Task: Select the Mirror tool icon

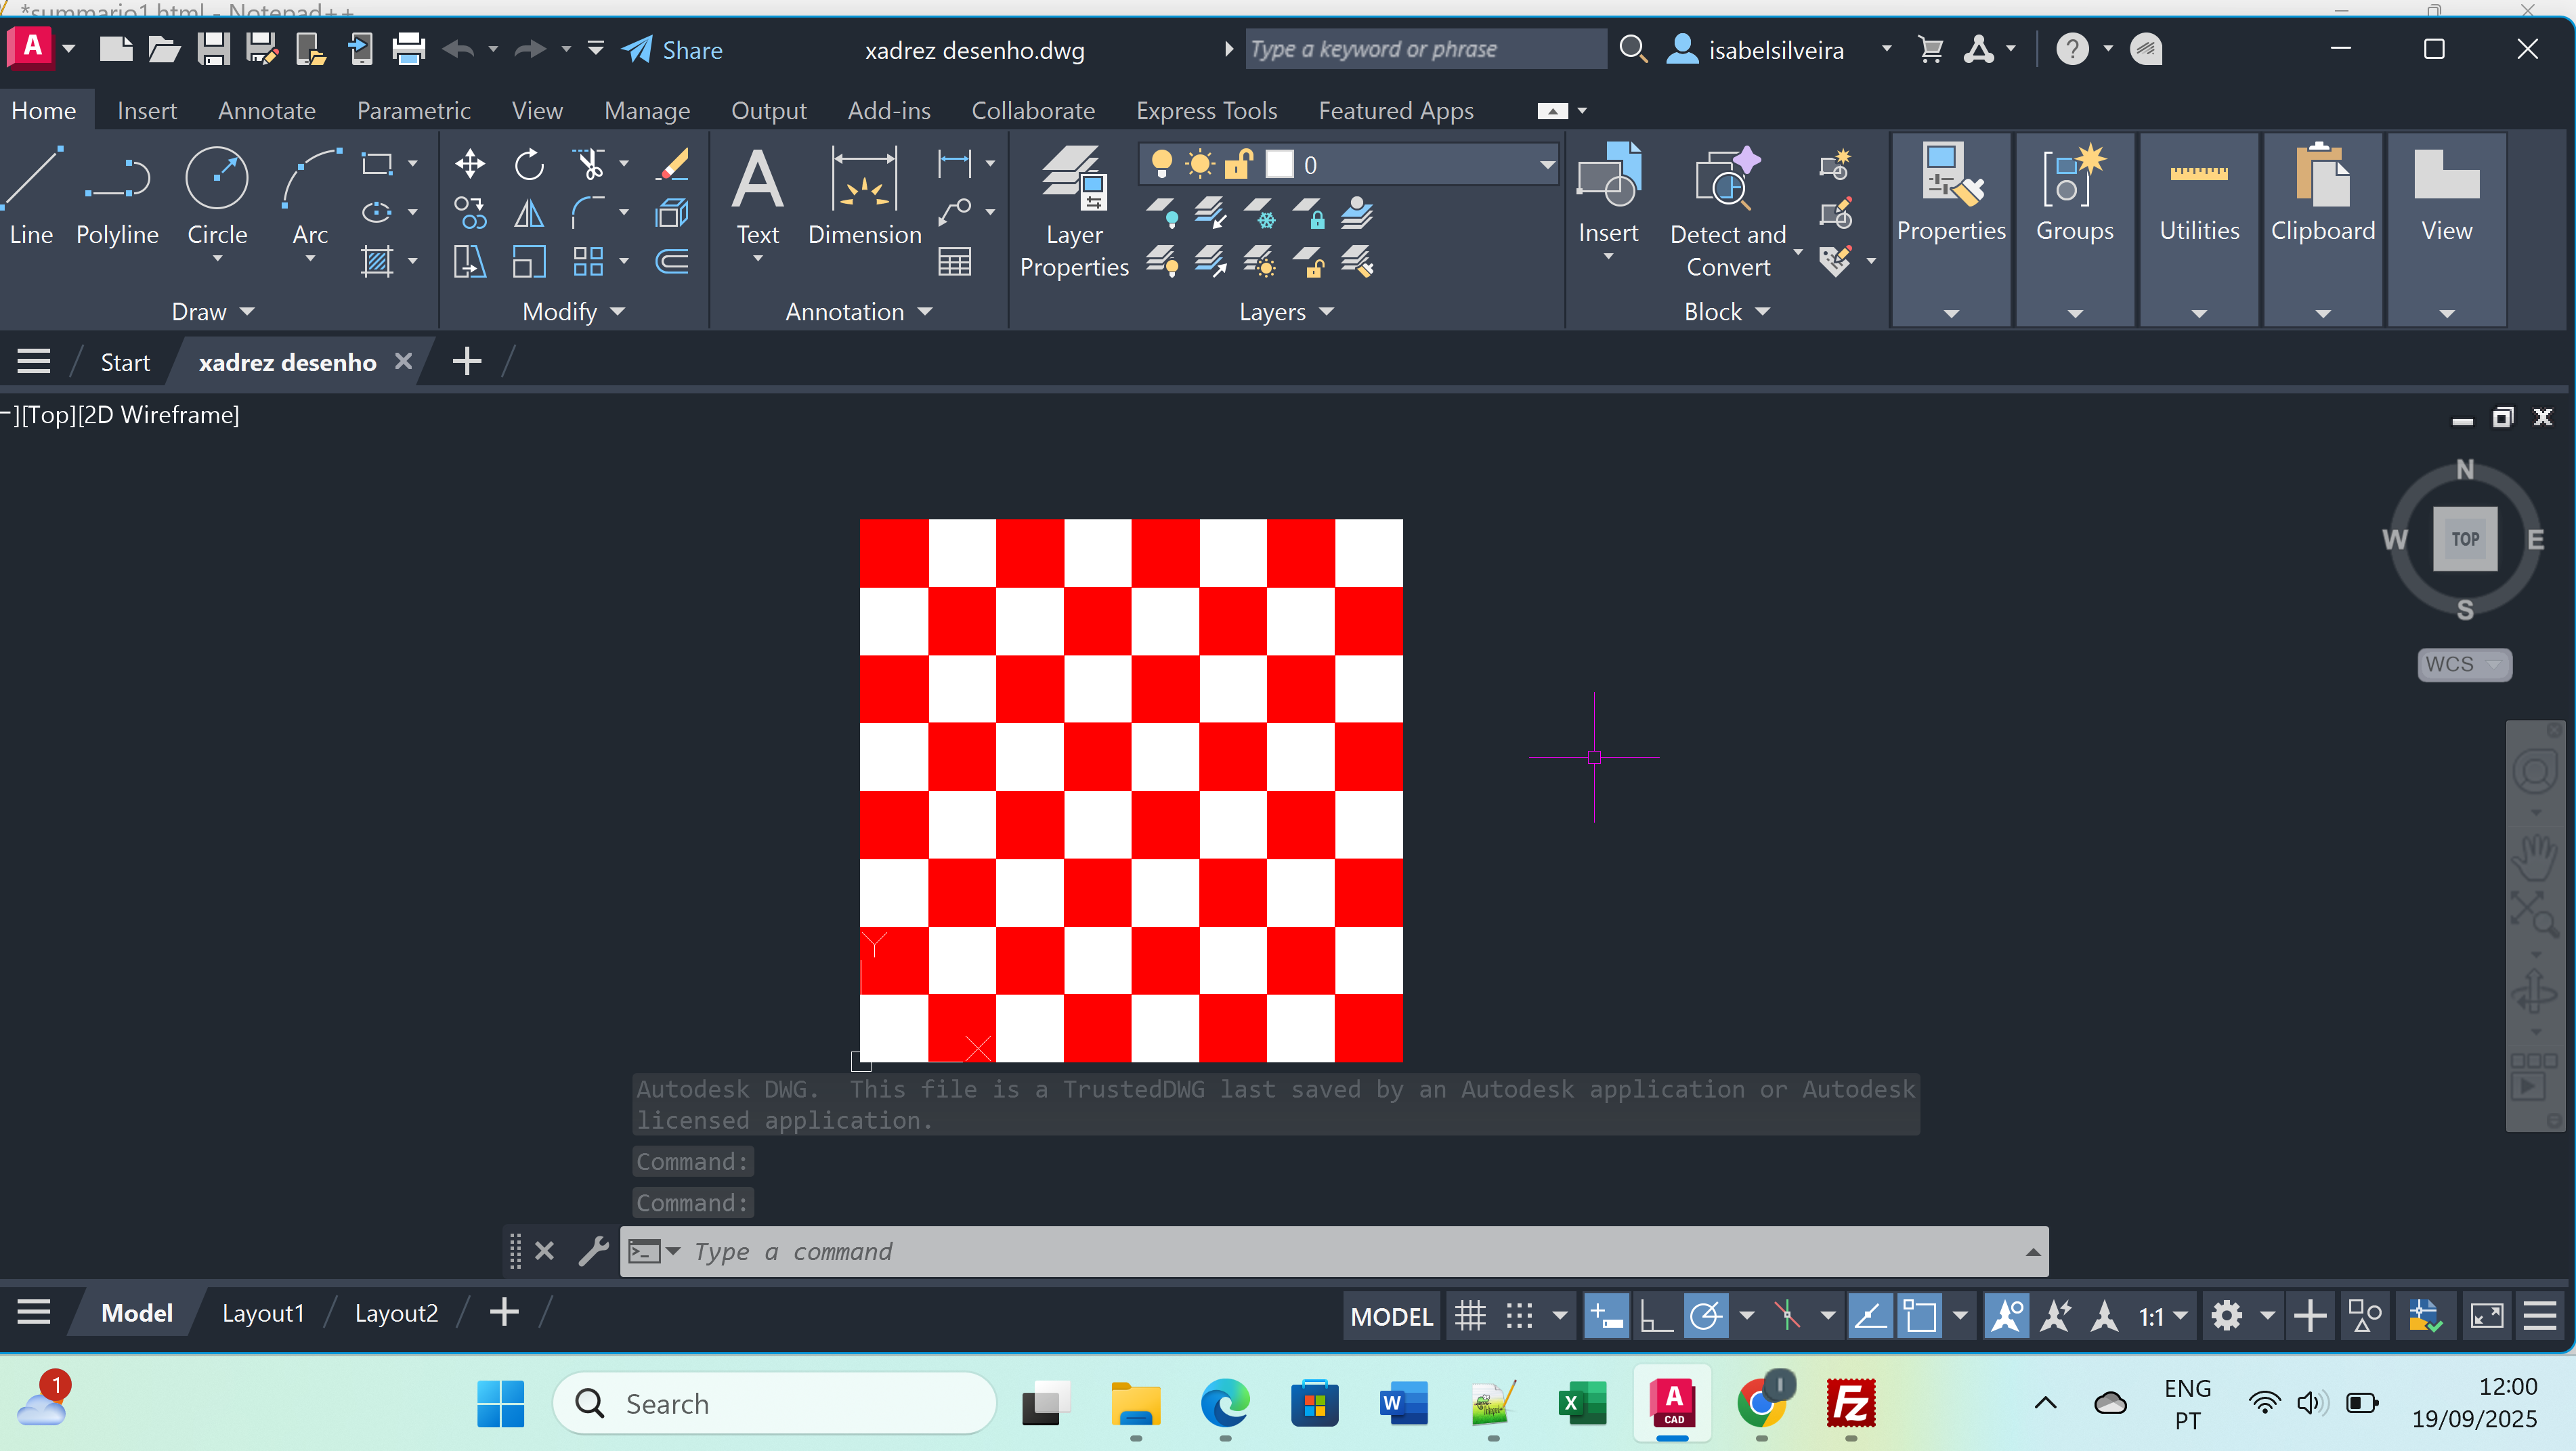Action: click(x=529, y=213)
